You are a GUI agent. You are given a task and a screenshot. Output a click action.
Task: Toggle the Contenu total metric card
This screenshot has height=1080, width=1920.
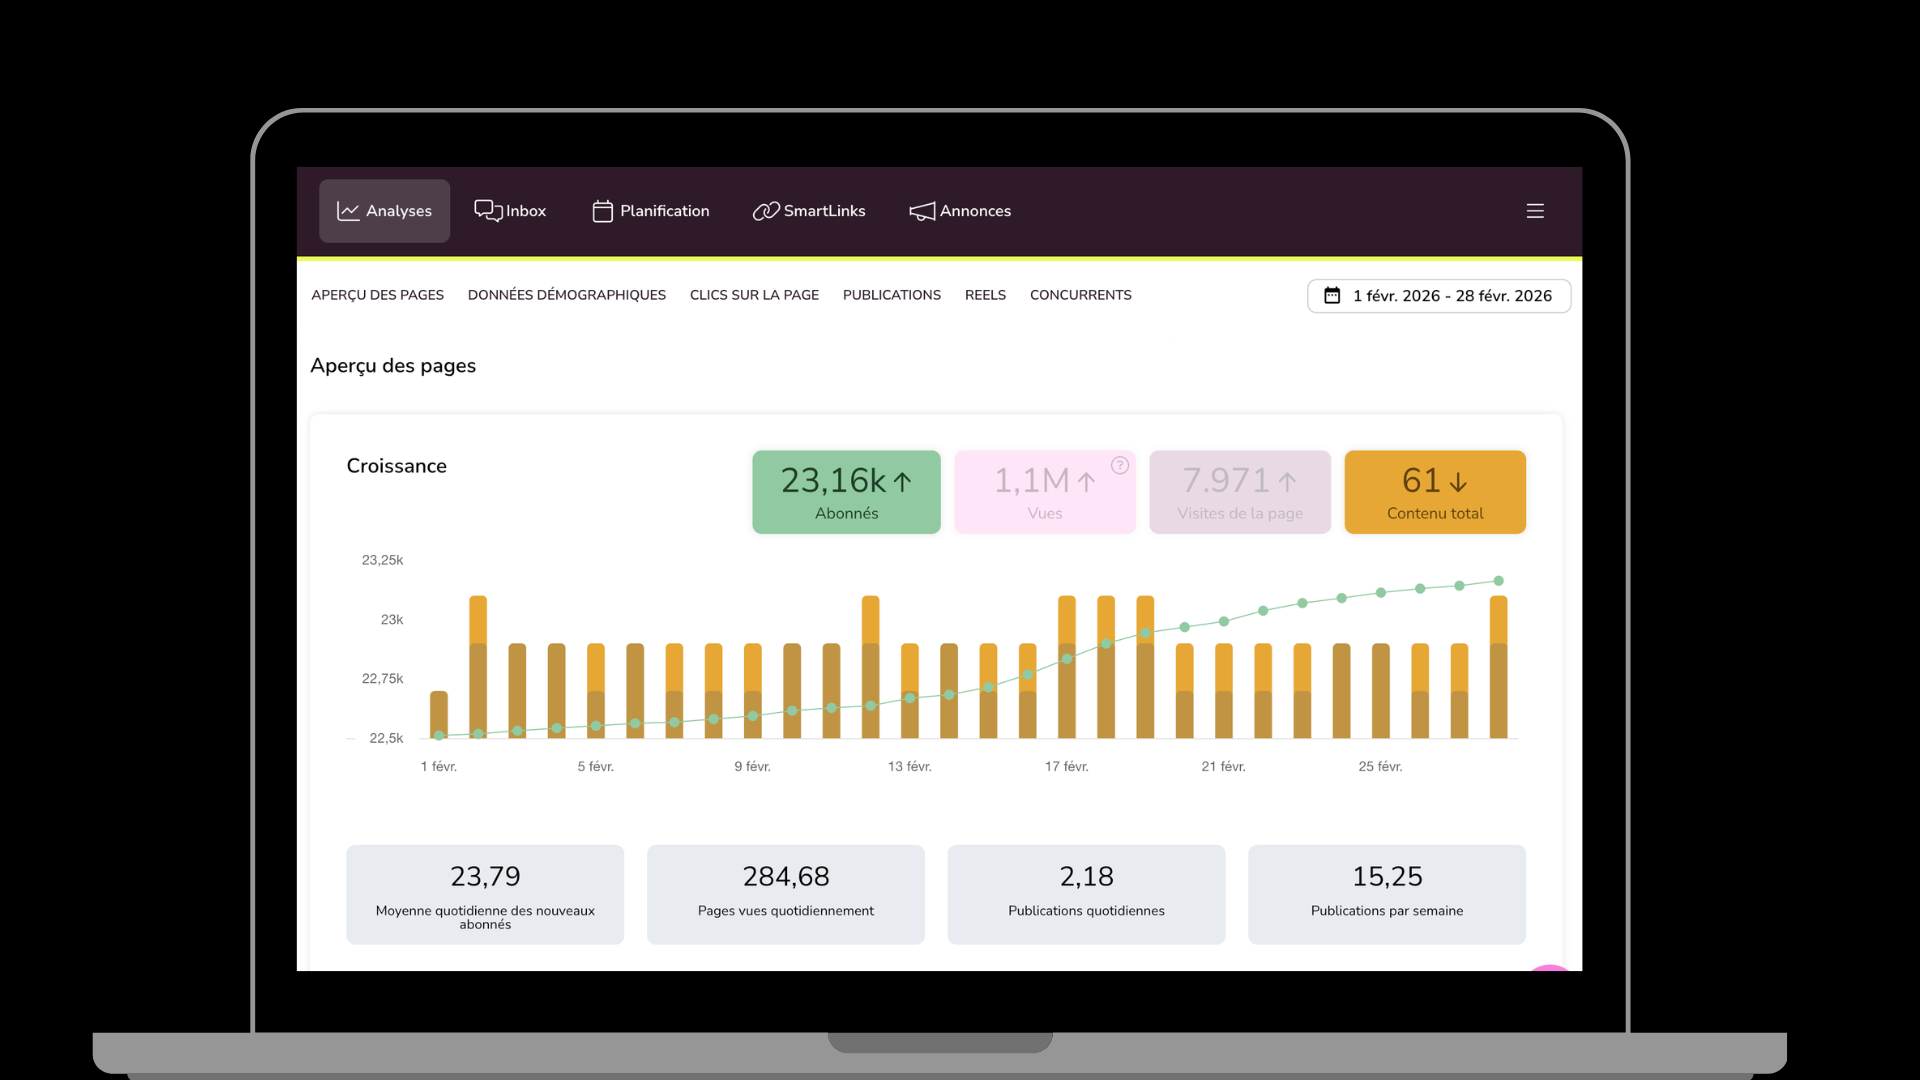(1434, 492)
